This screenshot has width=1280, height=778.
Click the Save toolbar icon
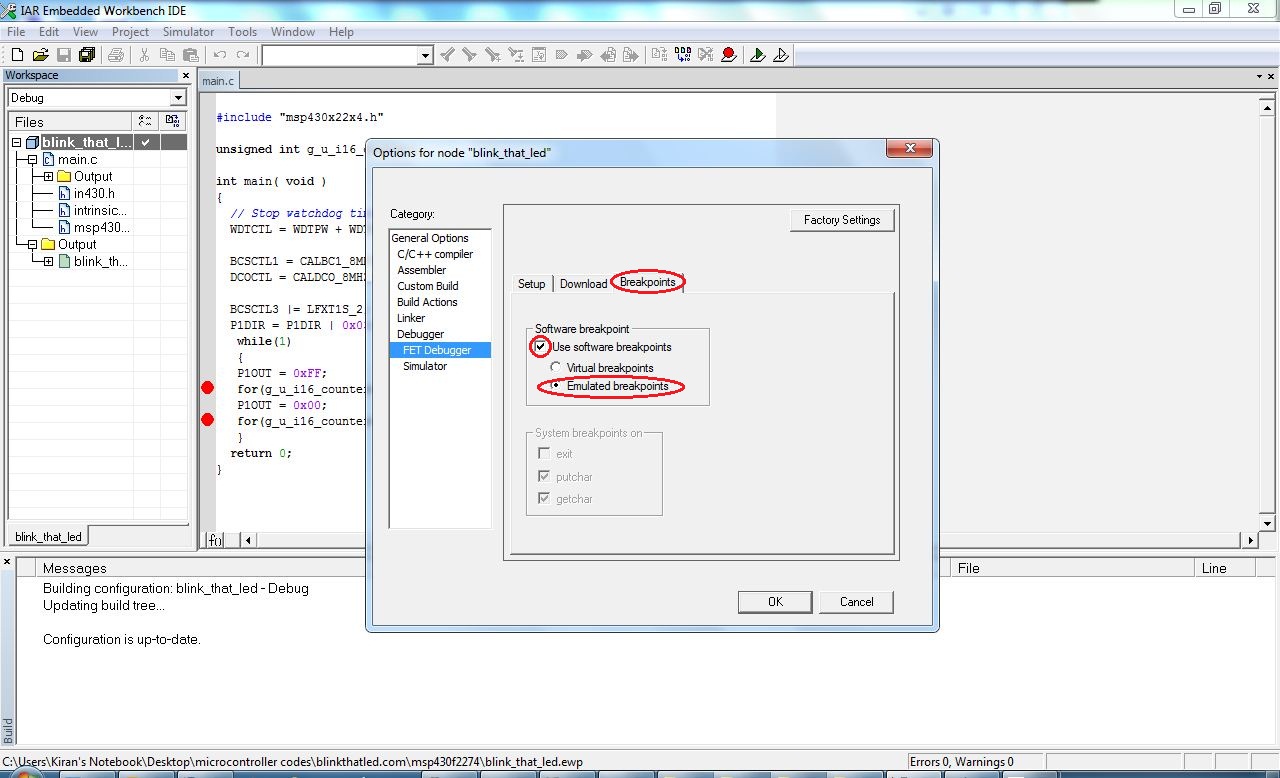click(63, 55)
